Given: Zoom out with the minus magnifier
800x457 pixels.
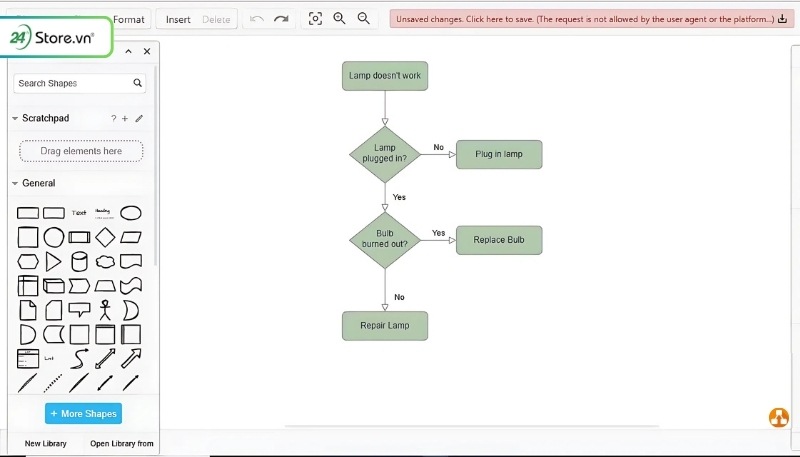Looking at the screenshot, I should coord(364,19).
